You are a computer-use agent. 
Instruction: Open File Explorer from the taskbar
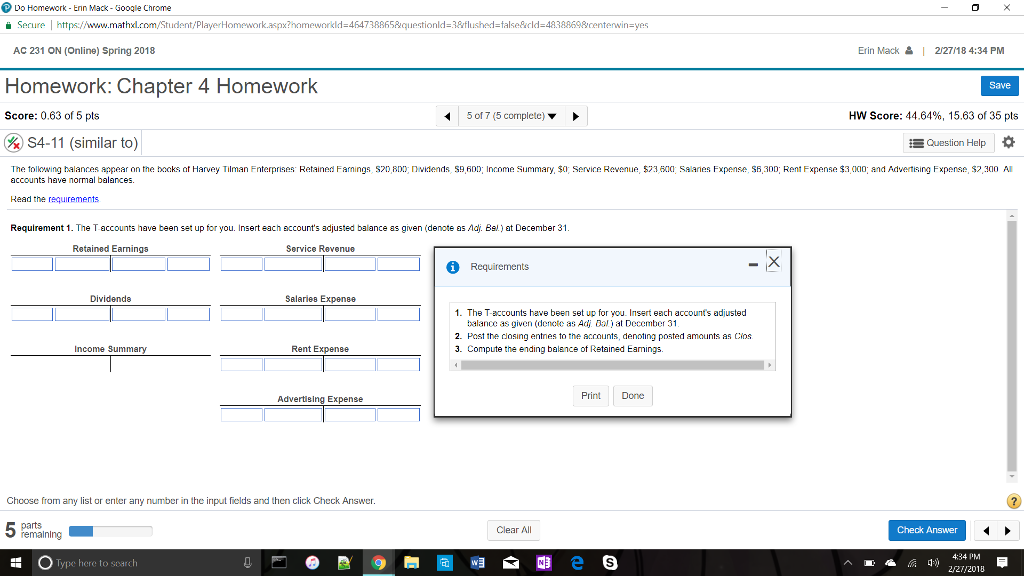point(411,562)
